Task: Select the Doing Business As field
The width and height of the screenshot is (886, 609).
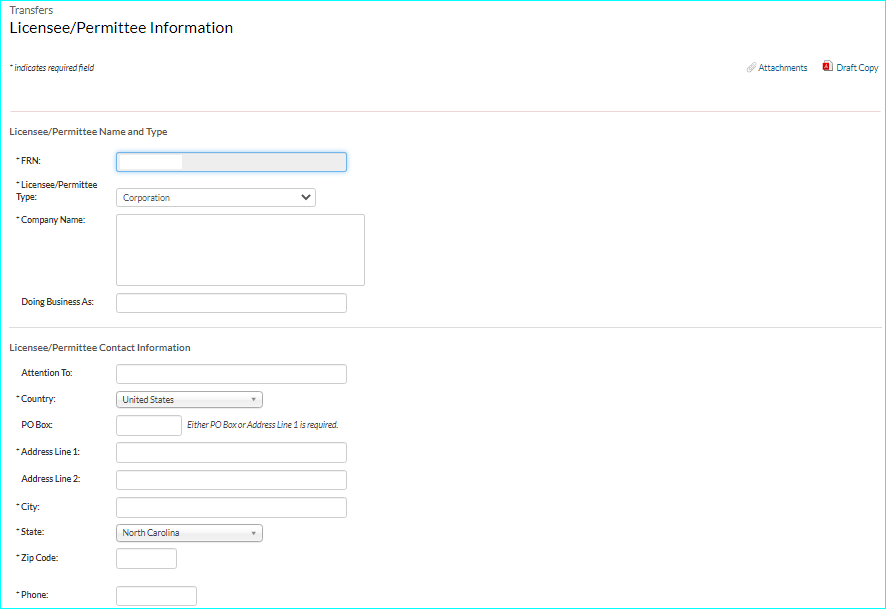Action: (231, 303)
